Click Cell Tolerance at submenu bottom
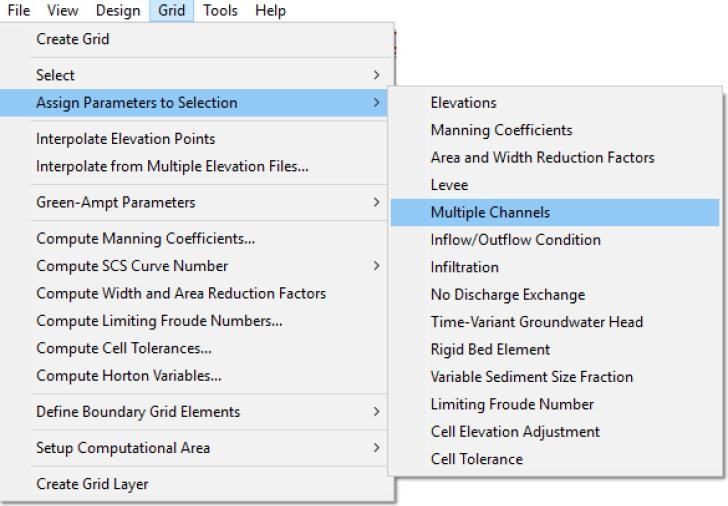728x506 pixels. [476, 459]
